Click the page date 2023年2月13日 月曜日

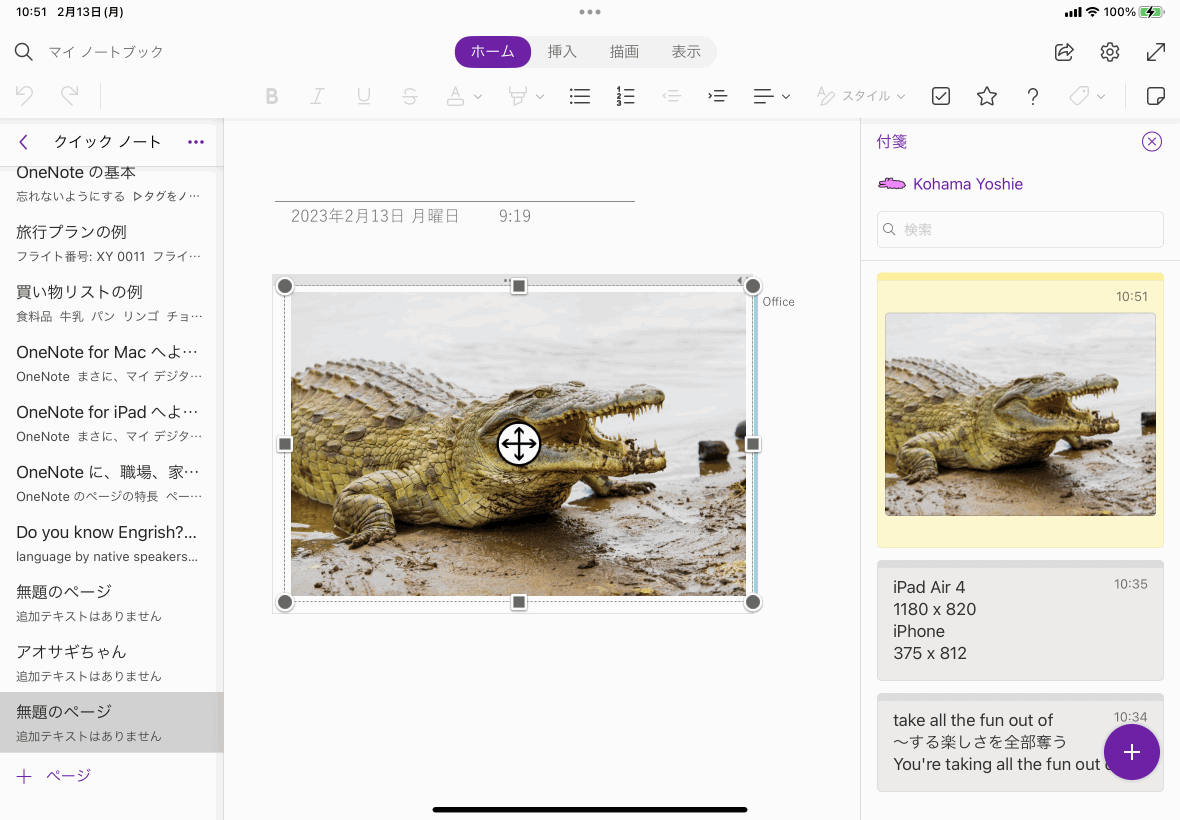click(x=375, y=217)
